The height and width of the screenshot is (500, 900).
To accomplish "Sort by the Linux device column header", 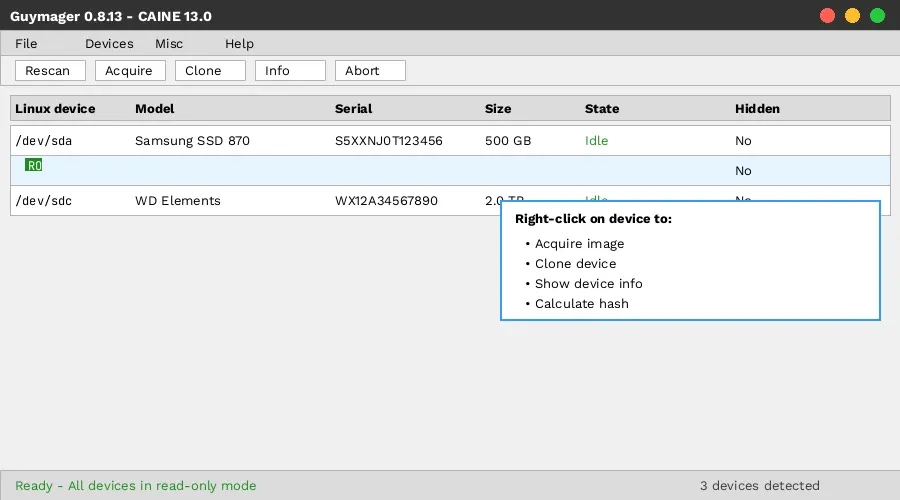I will 55,109.
